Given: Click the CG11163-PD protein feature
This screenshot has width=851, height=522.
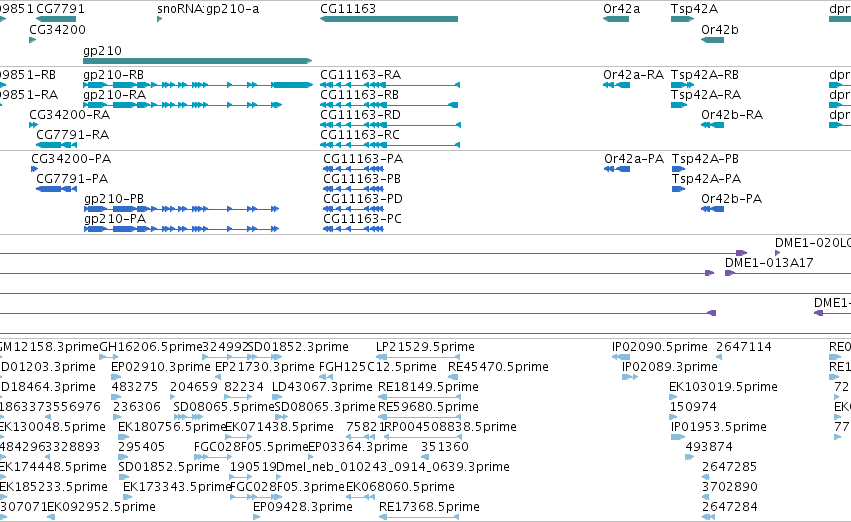Looking at the screenshot, I should 353,209.
